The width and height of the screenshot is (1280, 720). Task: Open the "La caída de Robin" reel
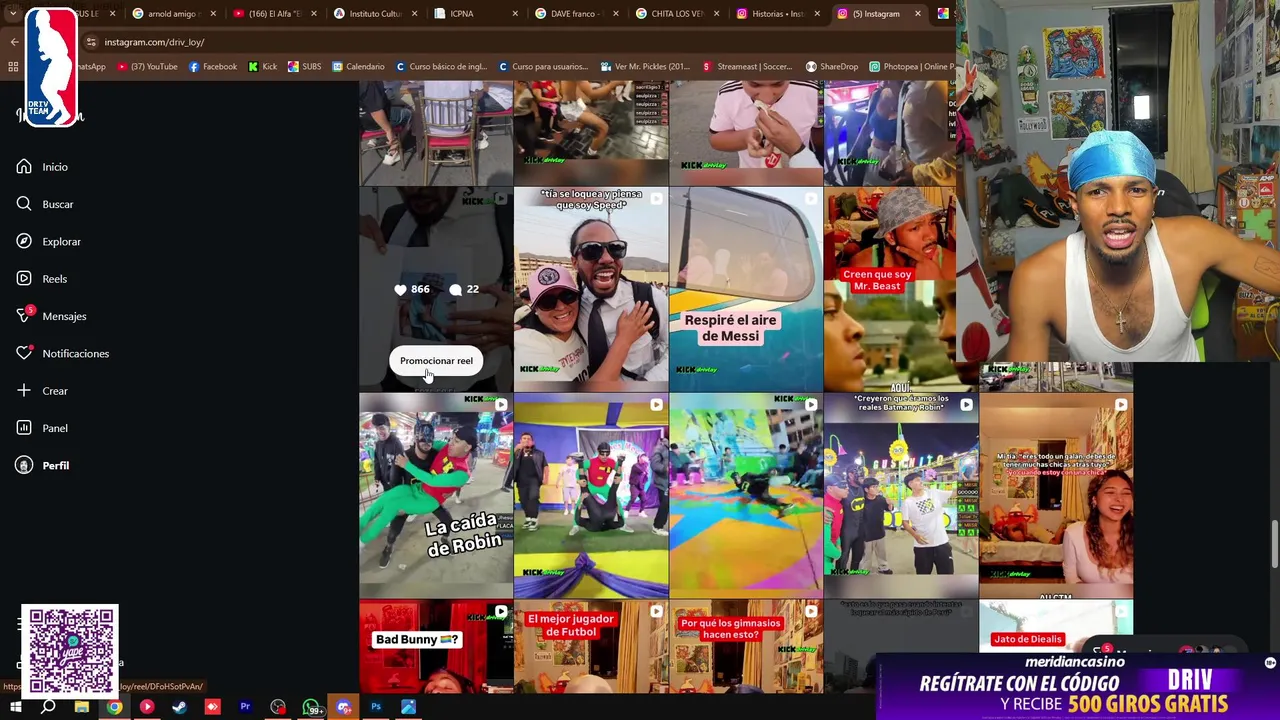click(436, 495)
